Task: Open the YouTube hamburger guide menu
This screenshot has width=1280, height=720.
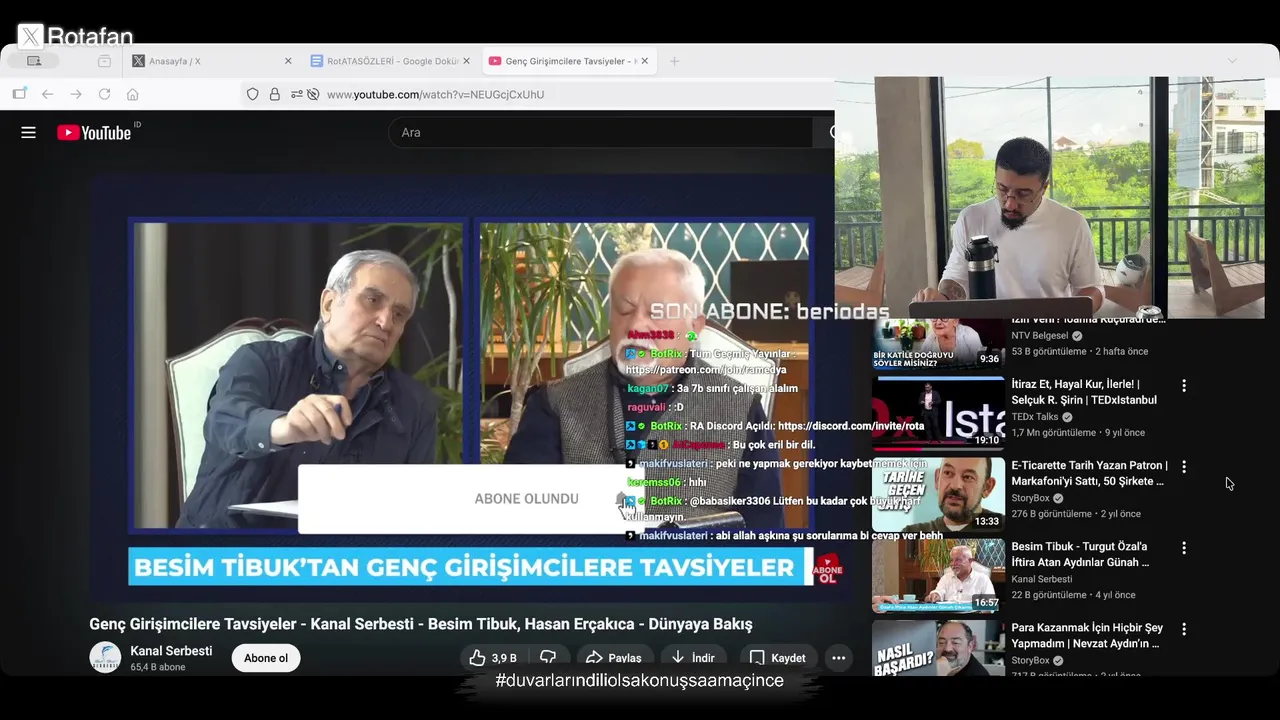Action: coord(28,132)
